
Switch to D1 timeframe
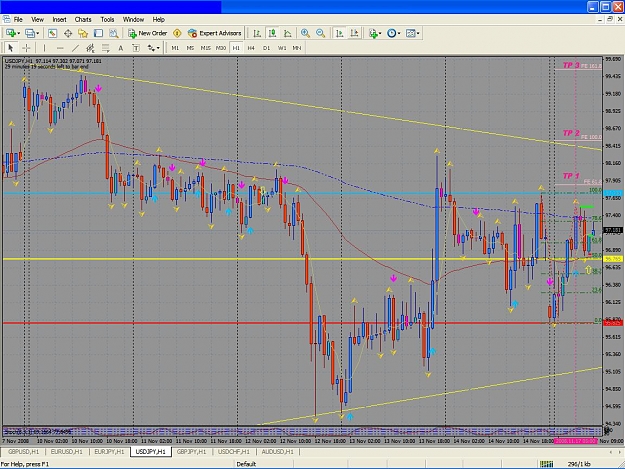(266, 48)
